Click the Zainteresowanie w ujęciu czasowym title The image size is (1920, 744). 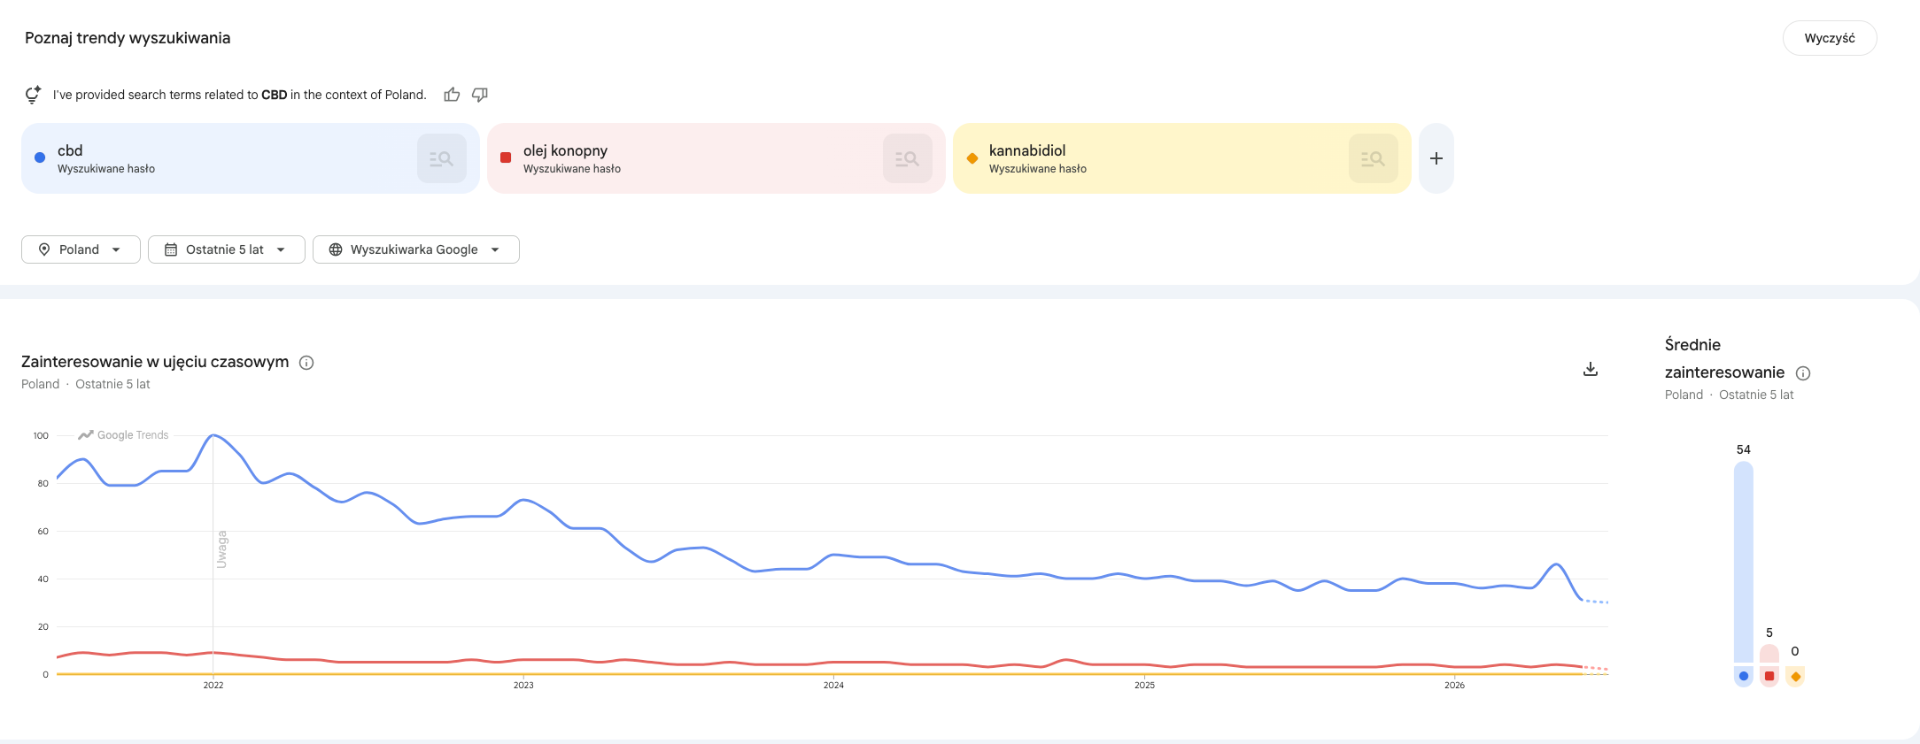coord(155,362)
